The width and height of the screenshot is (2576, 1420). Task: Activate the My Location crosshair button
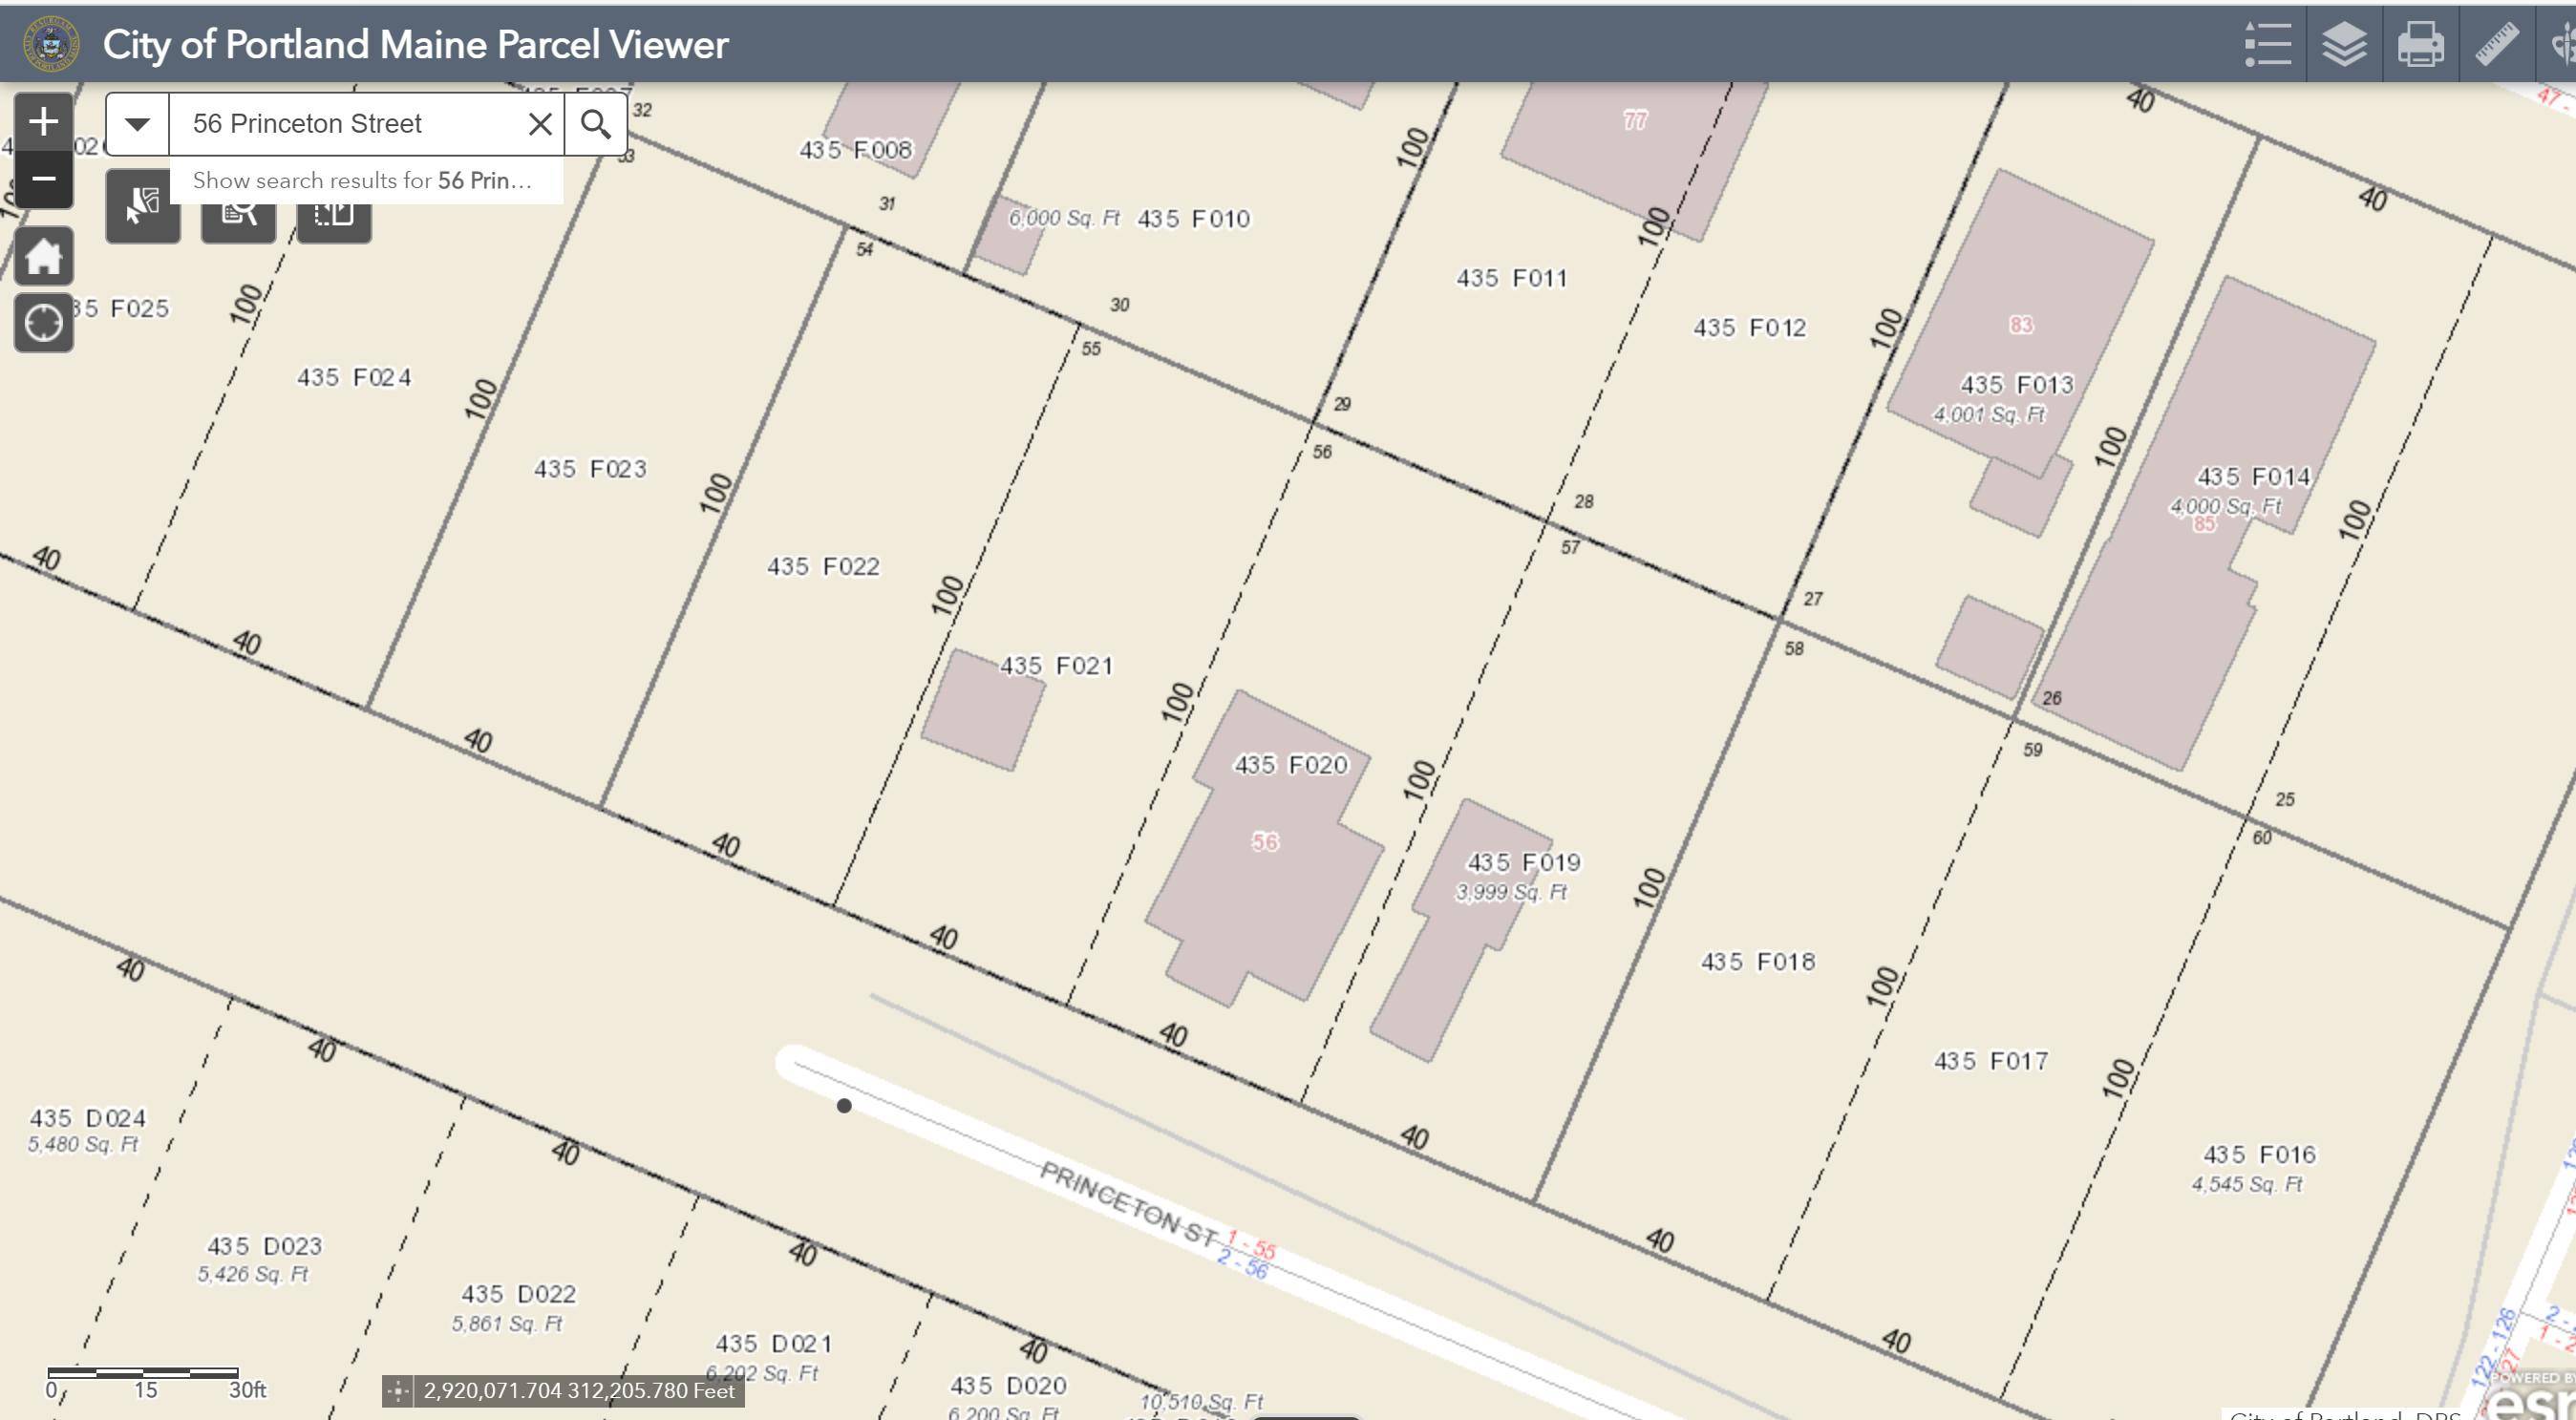pos(43,324)
